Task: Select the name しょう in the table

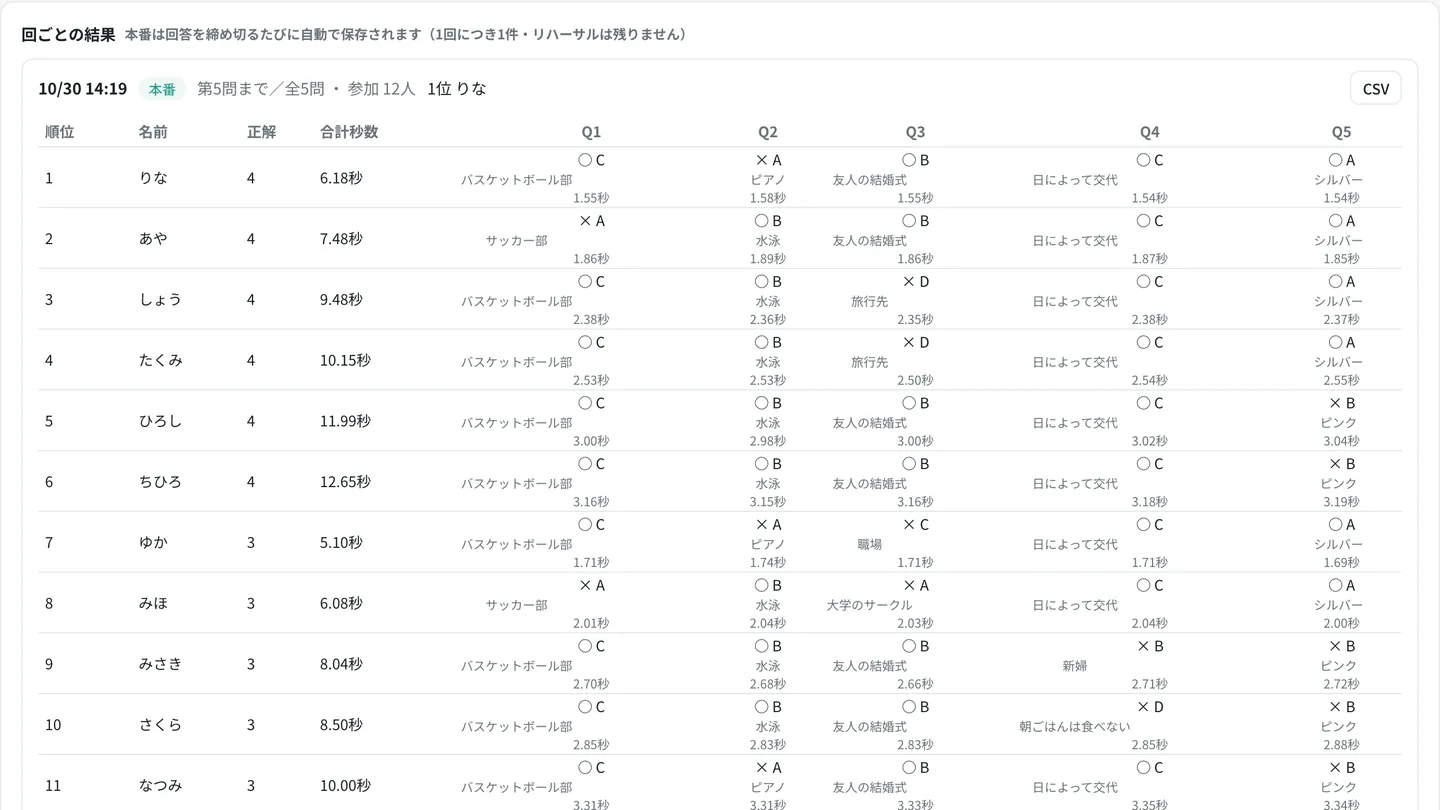Action: [160, 300]
